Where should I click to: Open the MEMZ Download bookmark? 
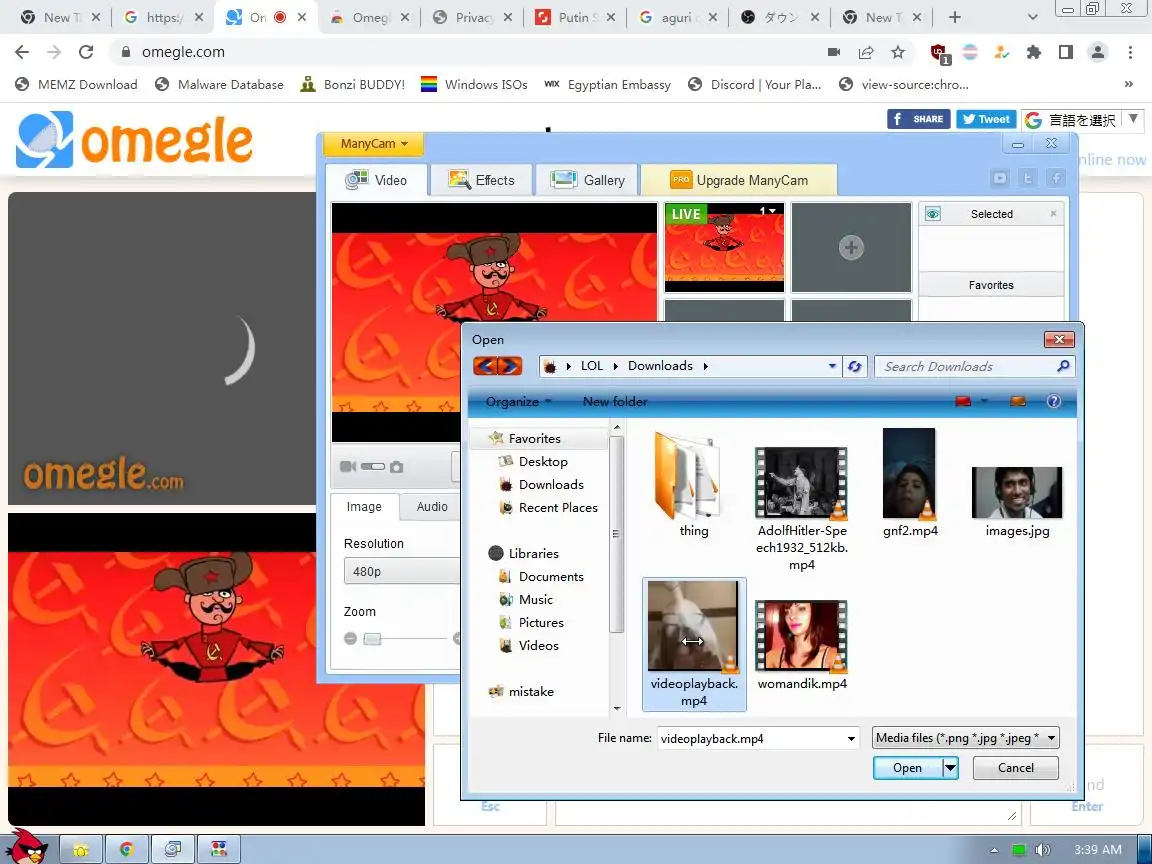[x=76, y=84]
